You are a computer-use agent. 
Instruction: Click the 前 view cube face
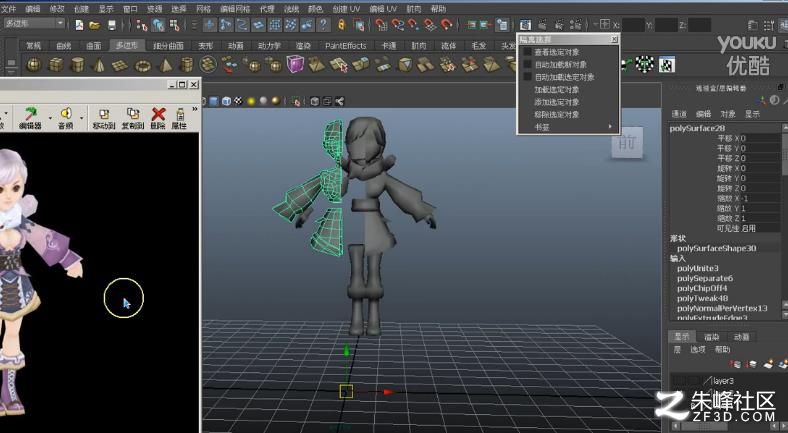coord(627,143)
